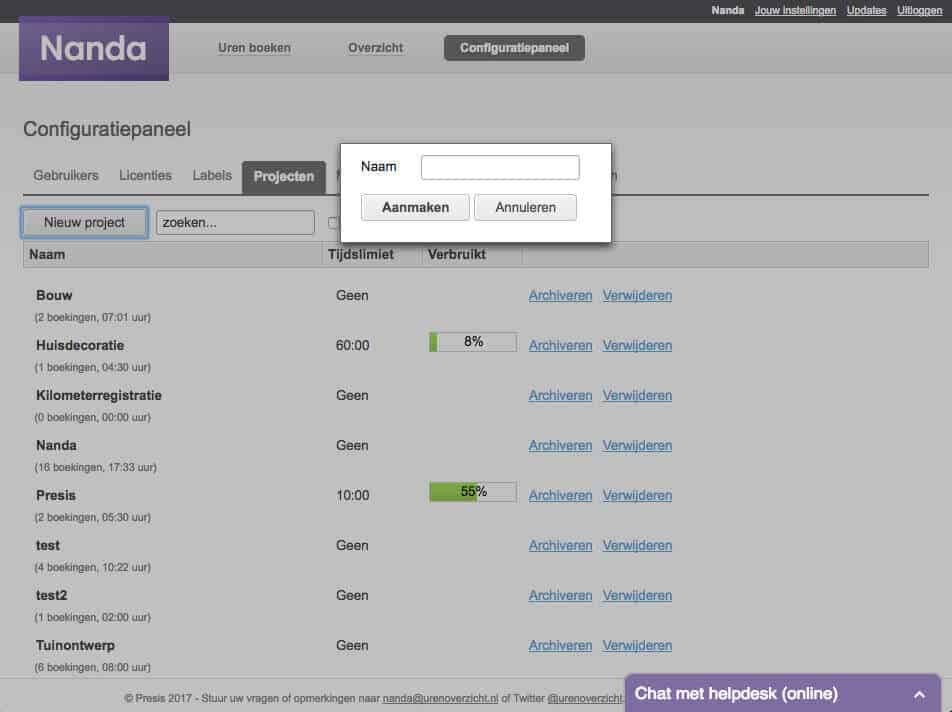Open the Licenties tab
952x712 pixels.
point(145,176)
